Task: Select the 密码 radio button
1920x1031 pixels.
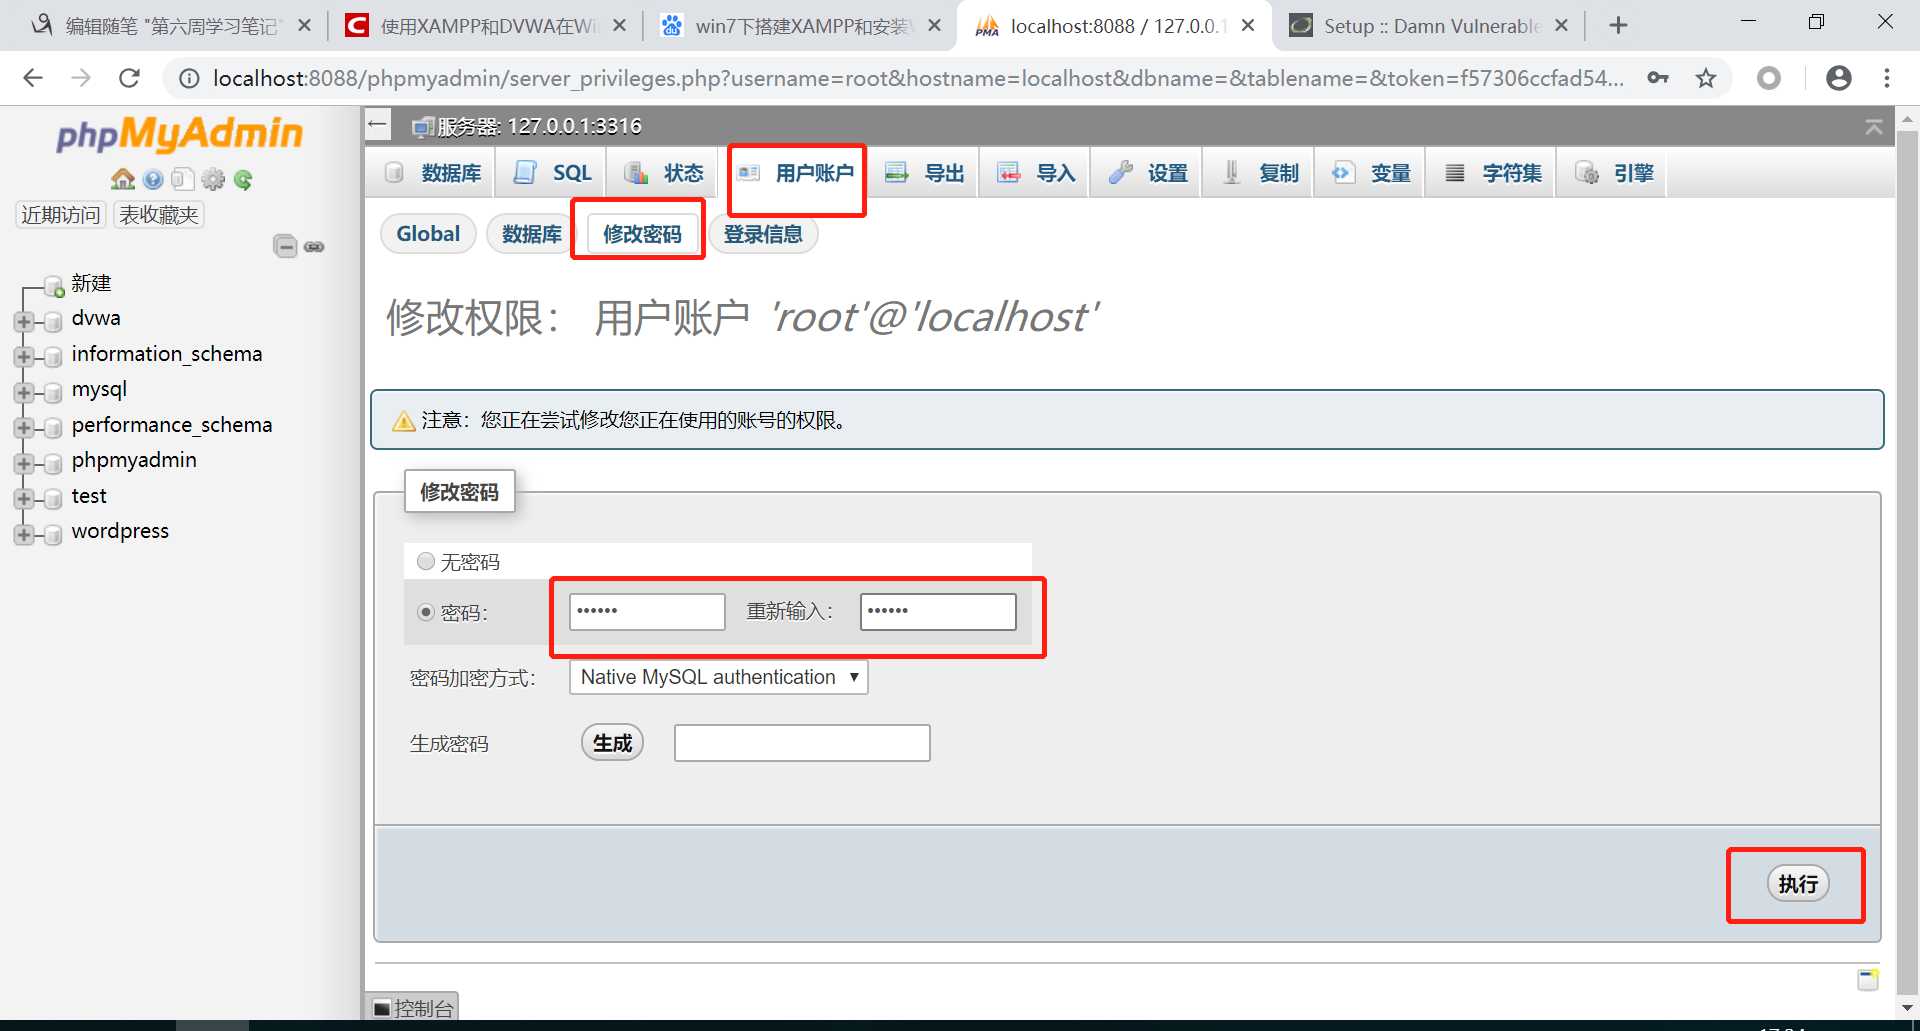Action: pyautogui.click(x=426, y=612)
